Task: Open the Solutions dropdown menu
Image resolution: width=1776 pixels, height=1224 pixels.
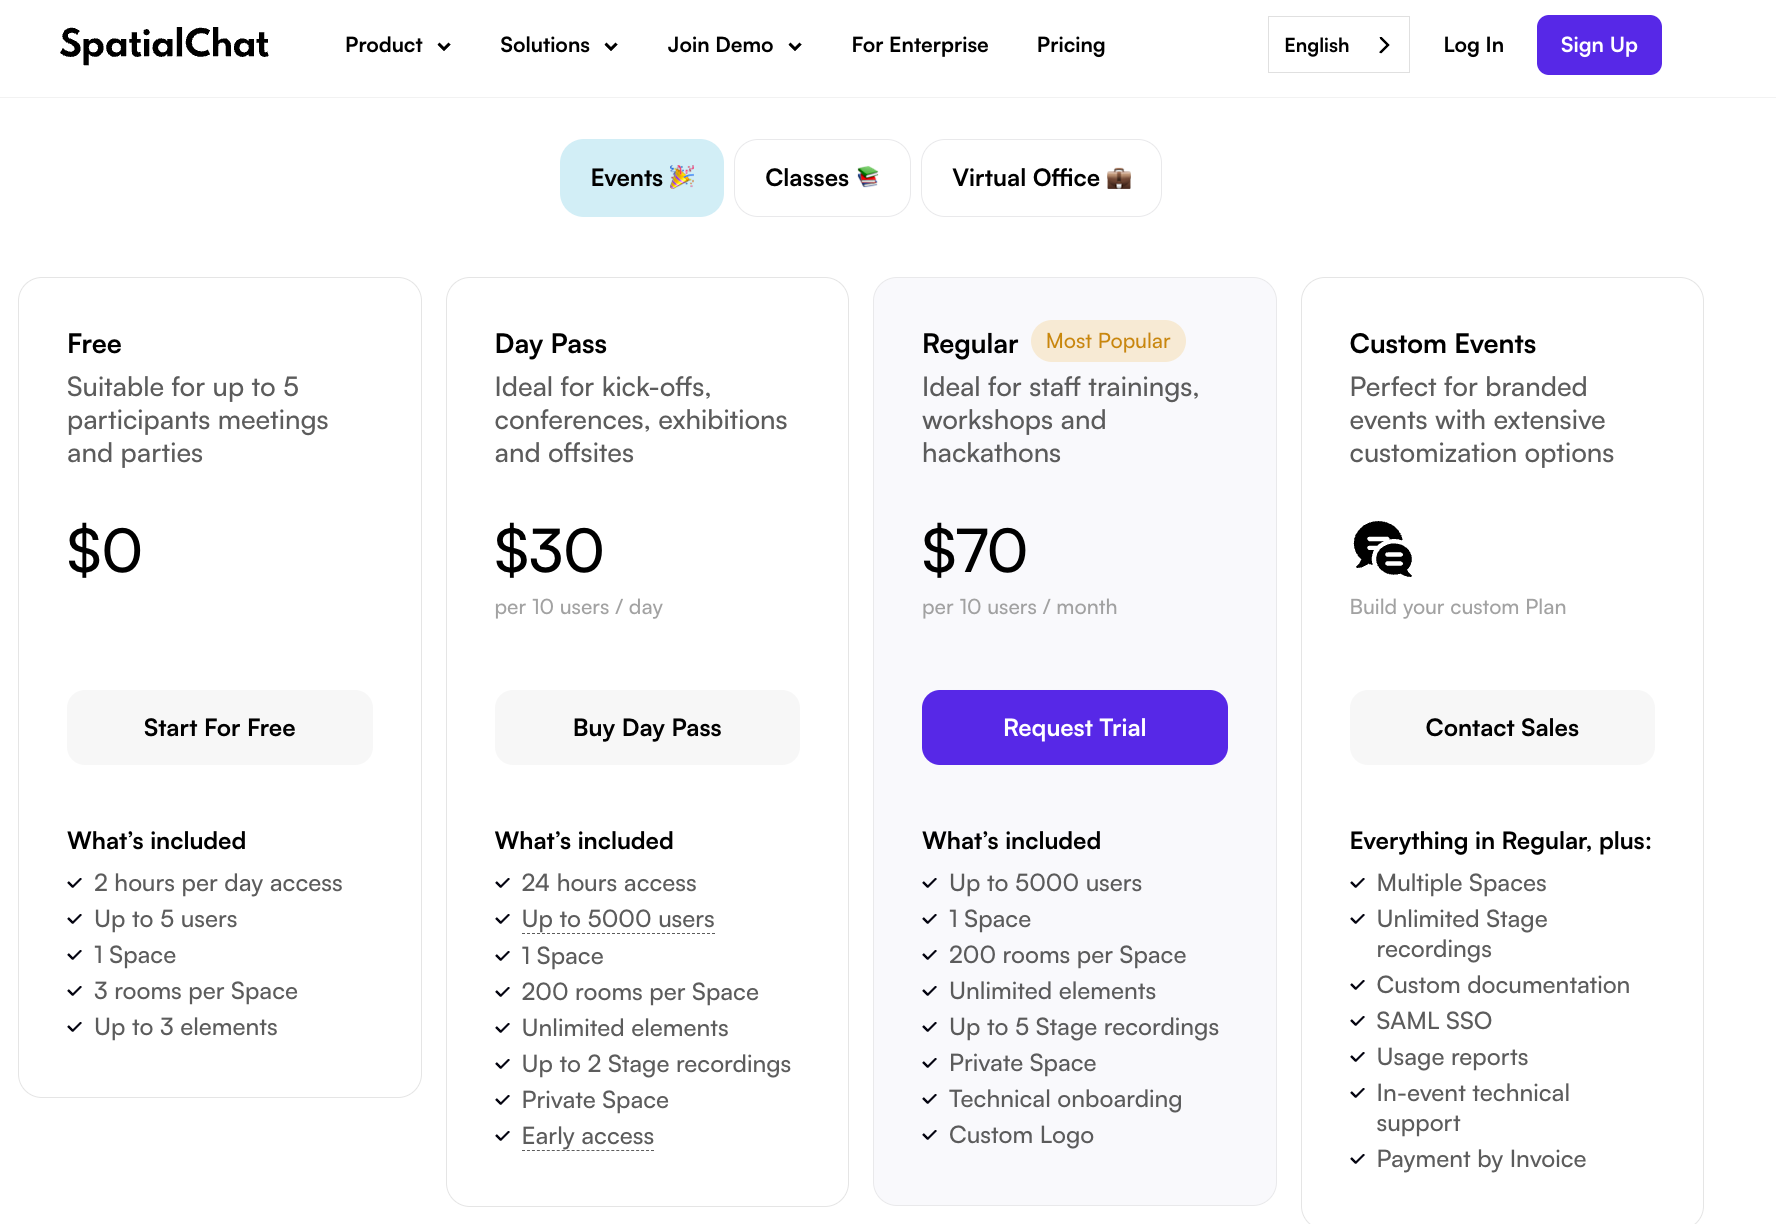Action: click(x=559, y=45)
